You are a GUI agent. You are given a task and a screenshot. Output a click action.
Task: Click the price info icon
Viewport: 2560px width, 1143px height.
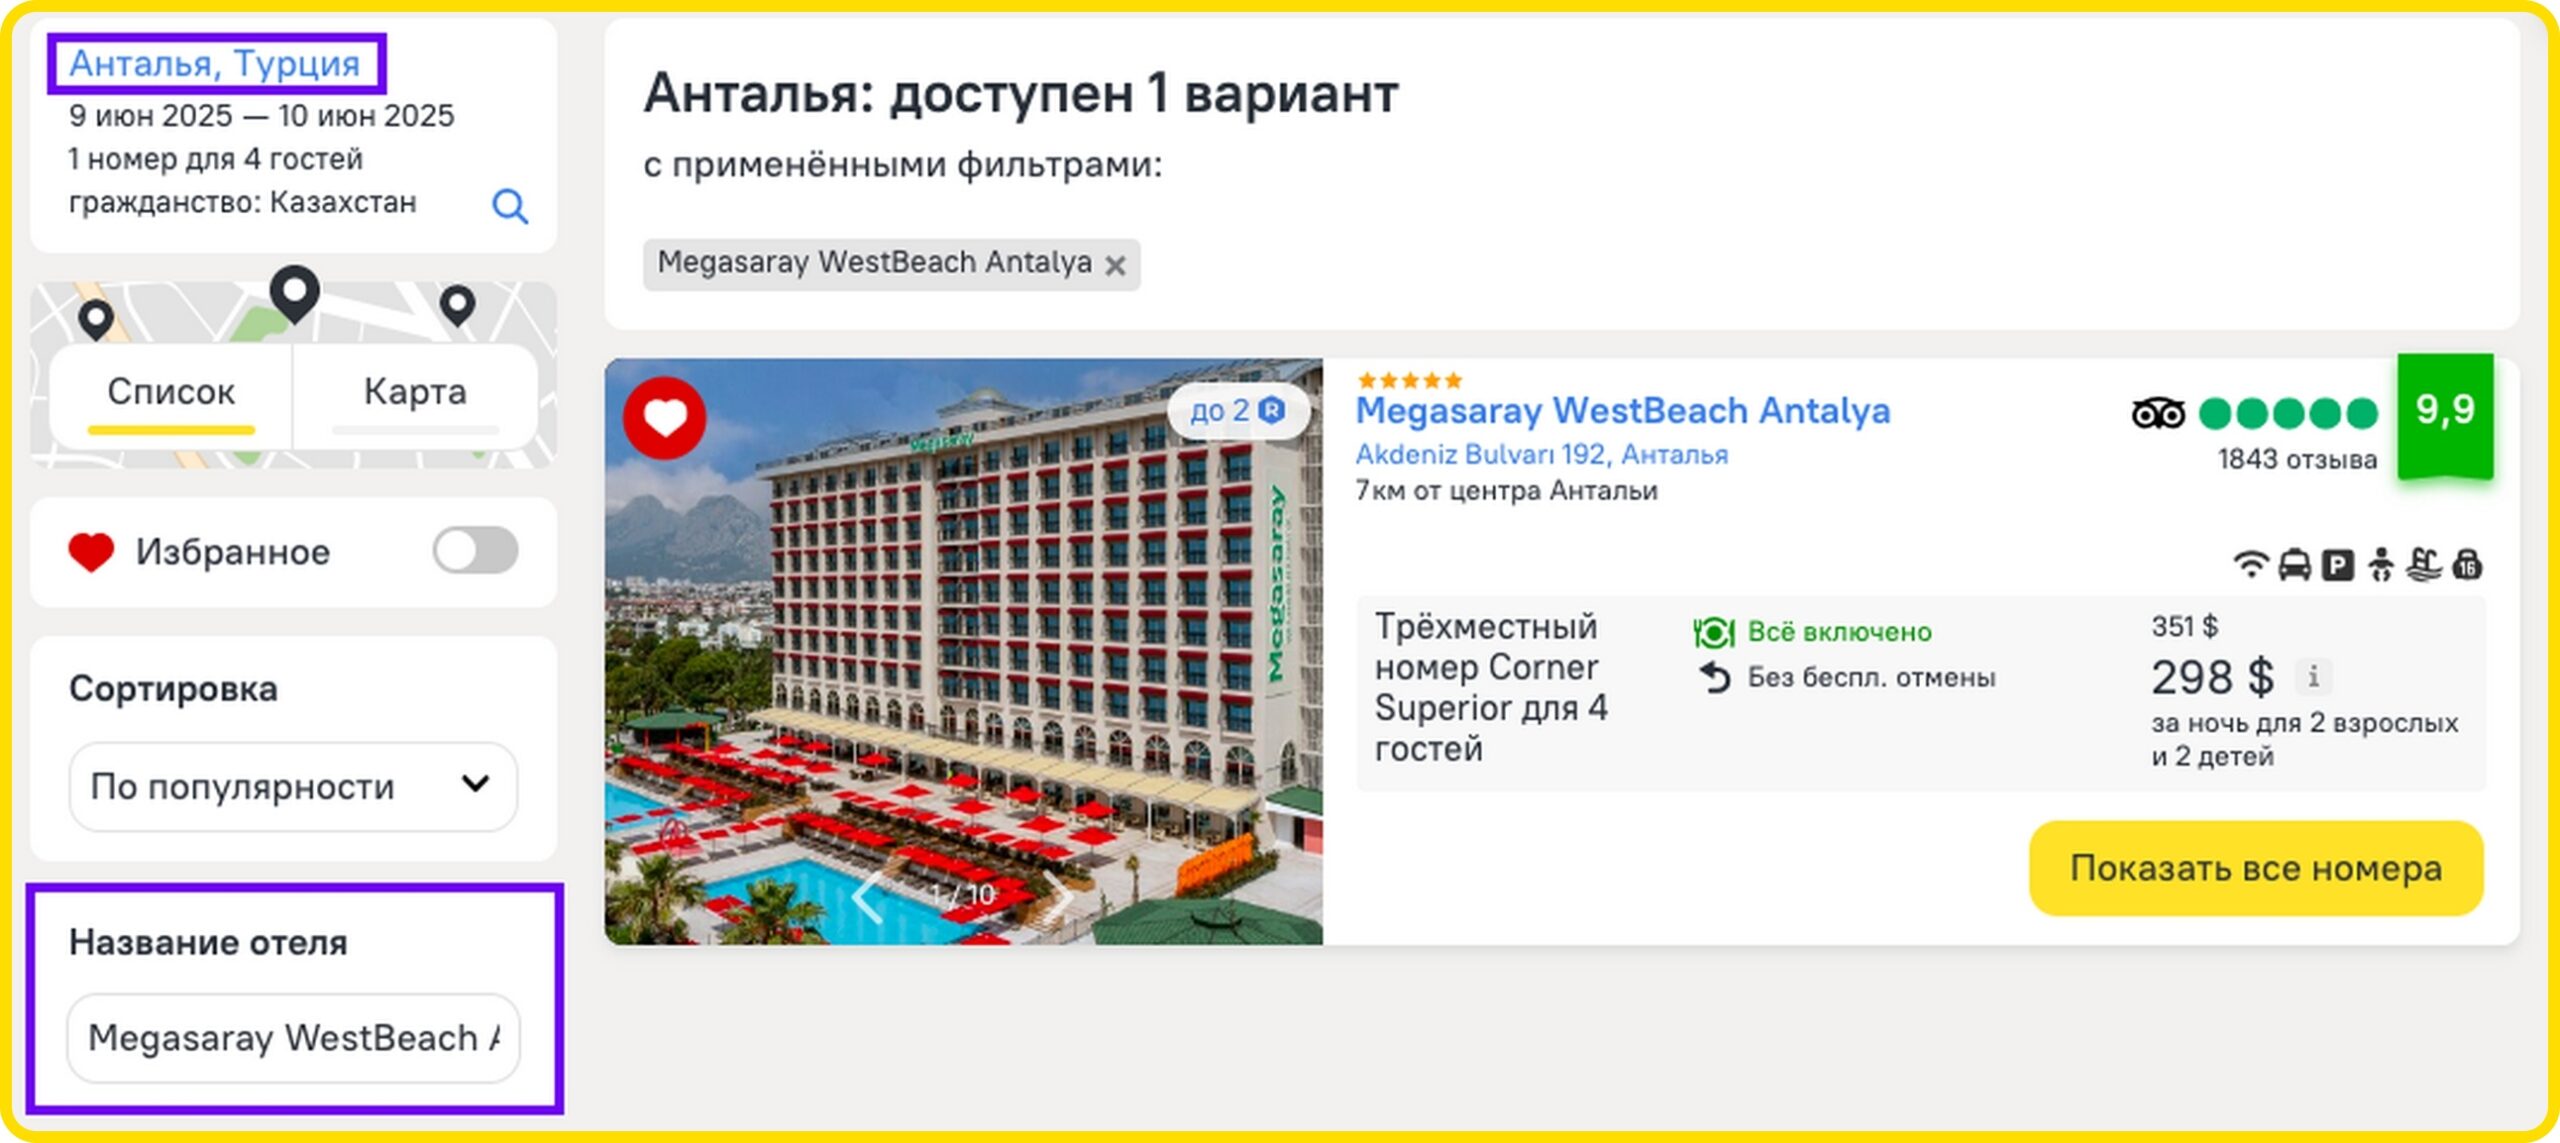click(2313, 677)
